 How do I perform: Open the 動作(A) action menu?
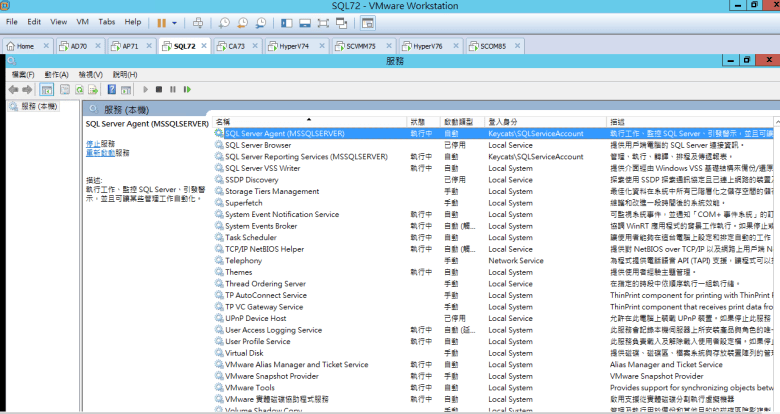pyautogui.click(x=57, y=75)
